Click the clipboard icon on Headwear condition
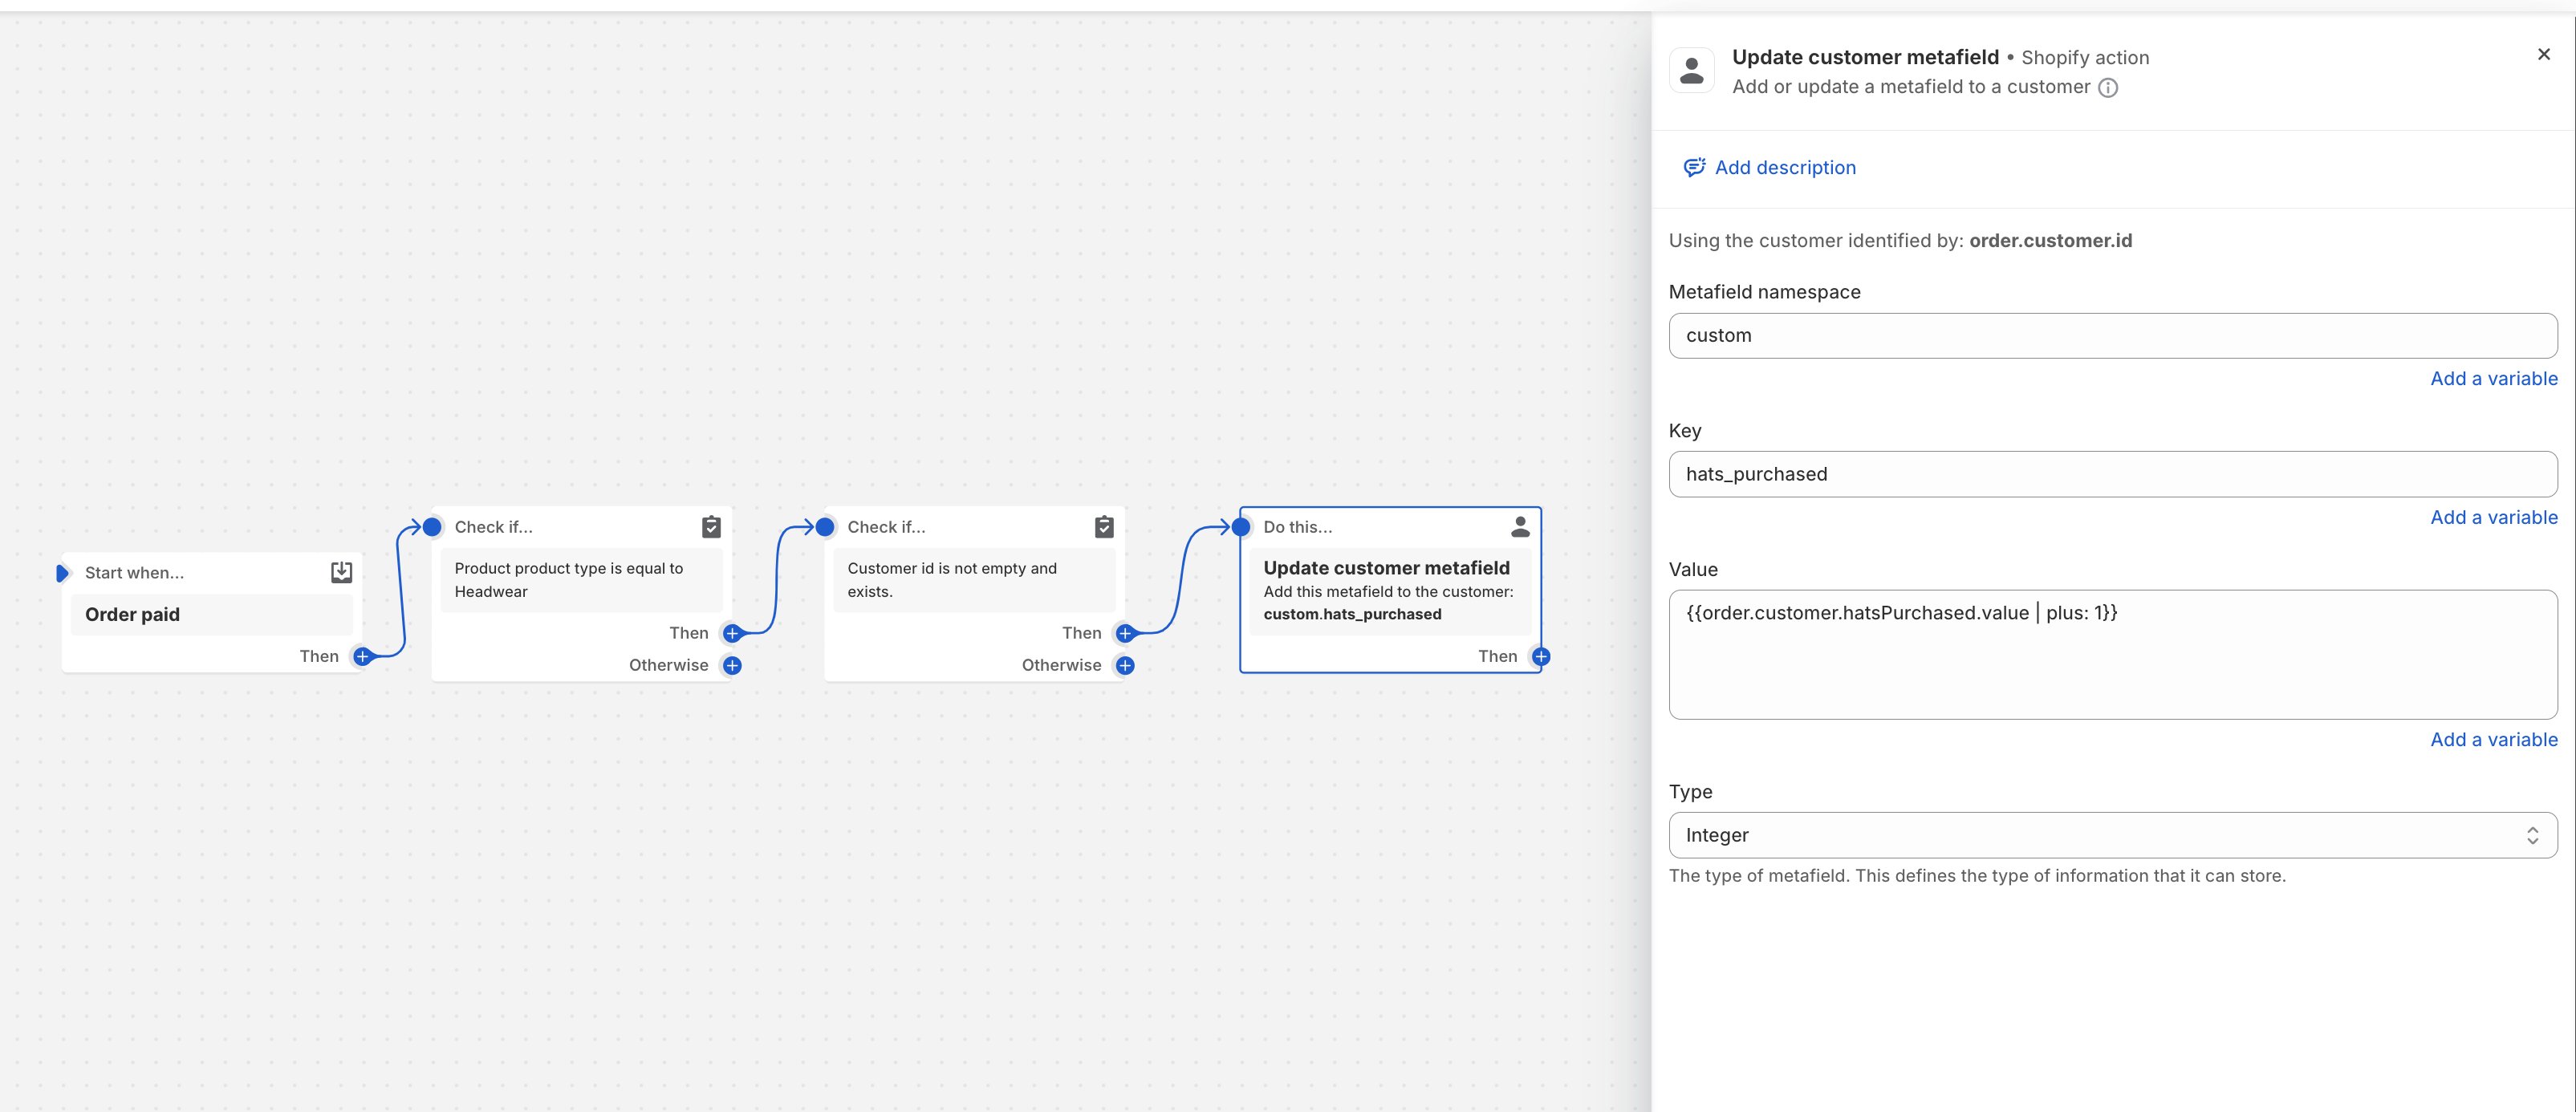 pos(711,527)
